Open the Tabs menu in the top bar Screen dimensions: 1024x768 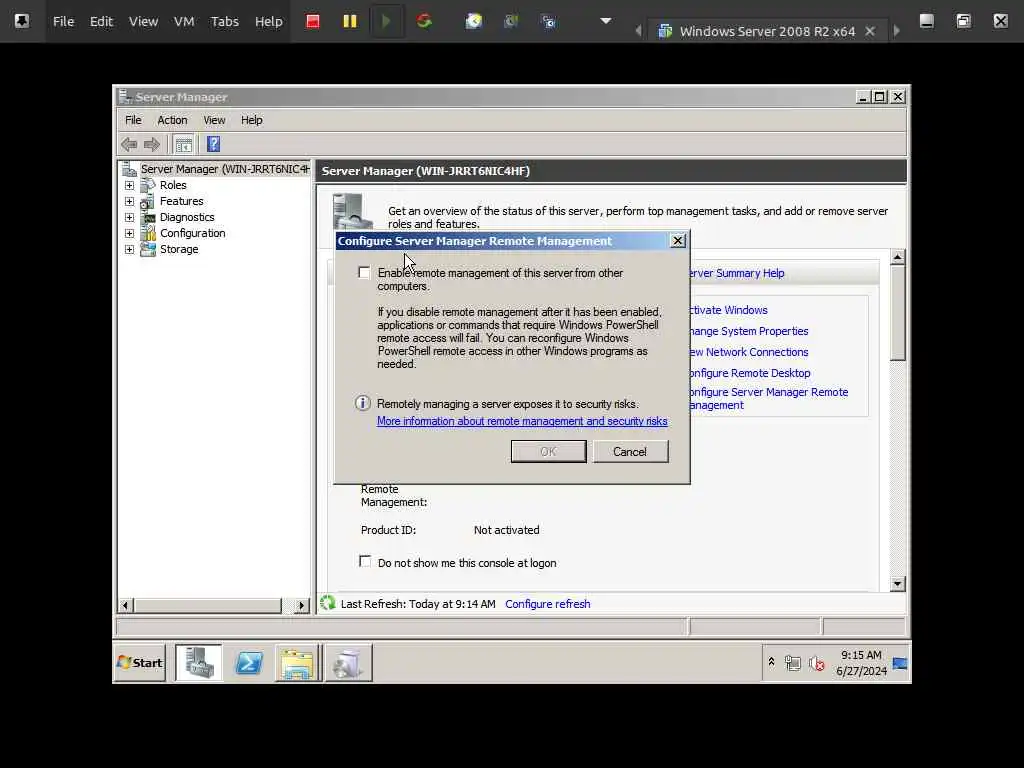coord(225,22)
